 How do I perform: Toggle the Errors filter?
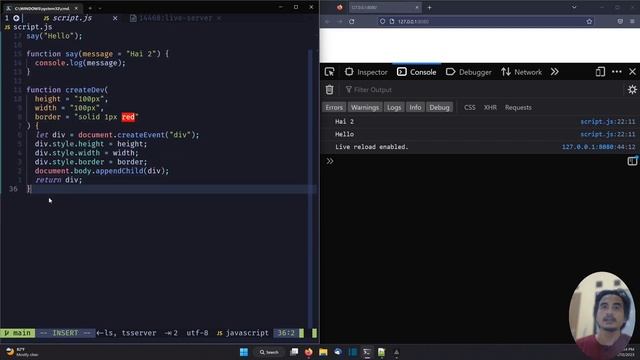point(334,107)
